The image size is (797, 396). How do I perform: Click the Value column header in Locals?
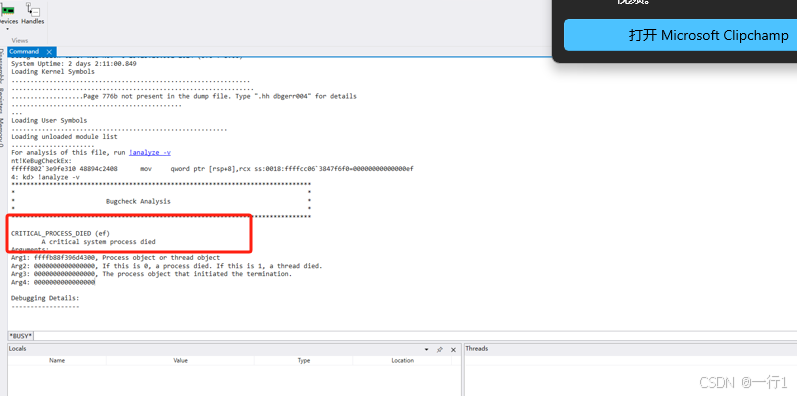(180, 360)
